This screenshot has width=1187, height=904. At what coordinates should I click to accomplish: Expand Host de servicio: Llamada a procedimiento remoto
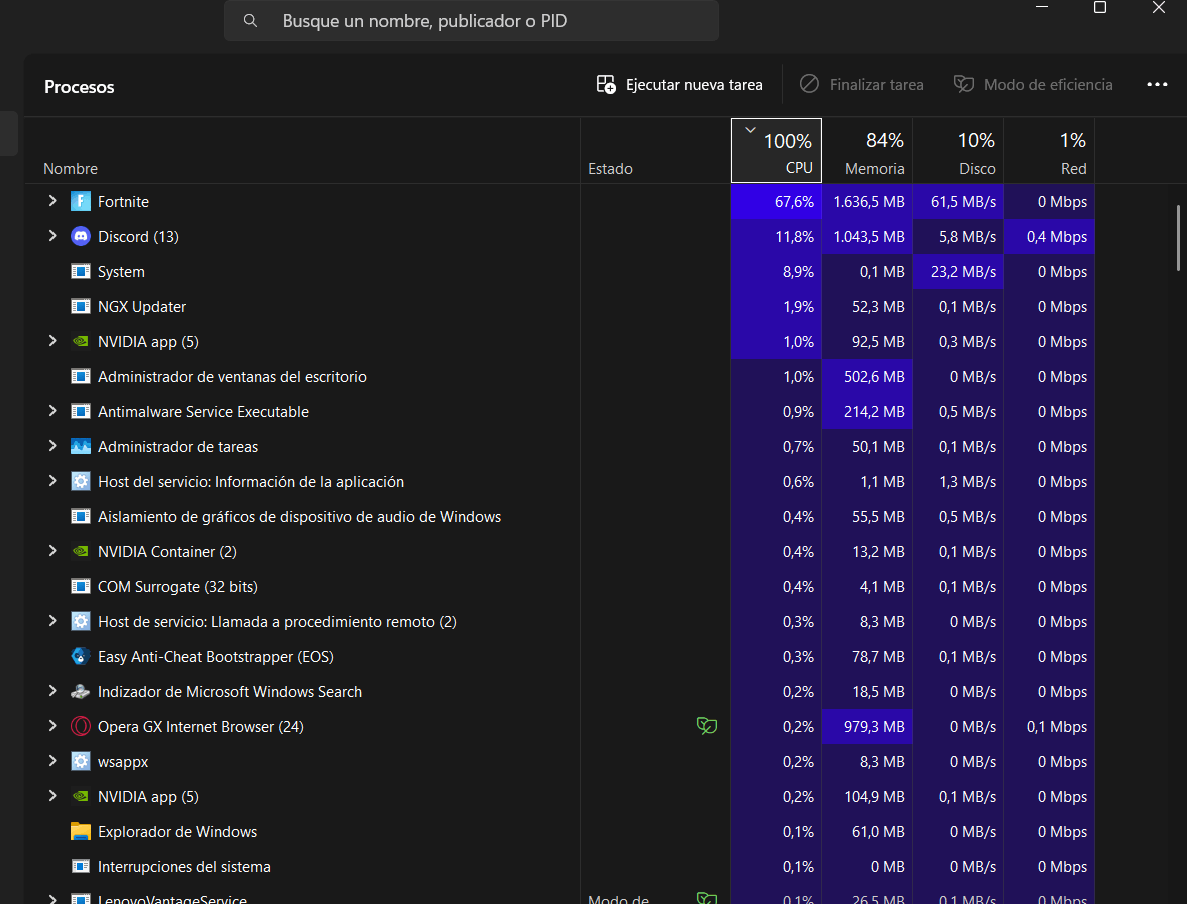(52, 620)
